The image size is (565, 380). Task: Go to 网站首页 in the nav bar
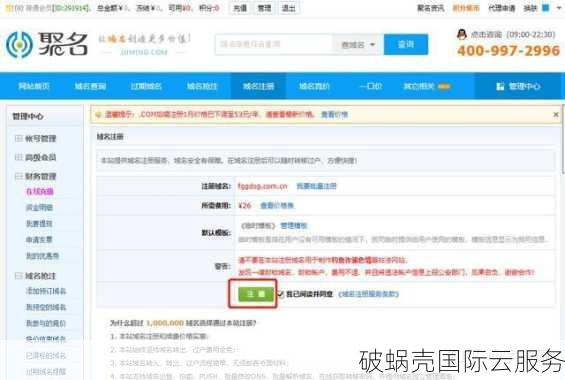click(x=34, y=86)
